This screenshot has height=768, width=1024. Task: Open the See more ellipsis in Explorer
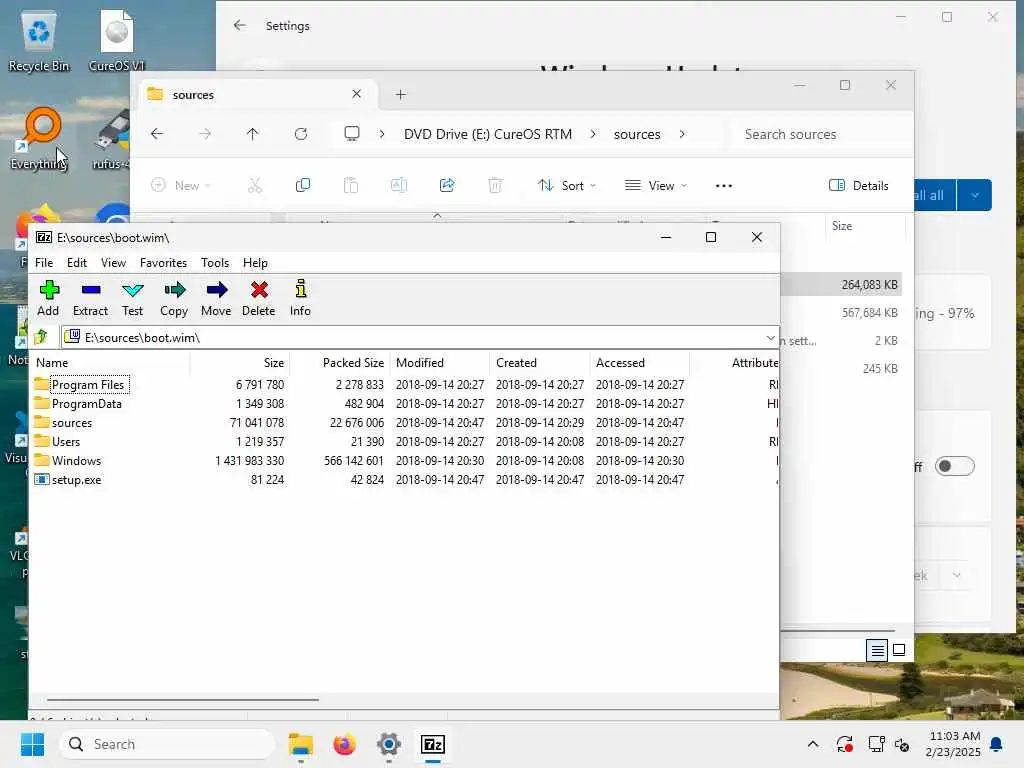coord(724,185)
